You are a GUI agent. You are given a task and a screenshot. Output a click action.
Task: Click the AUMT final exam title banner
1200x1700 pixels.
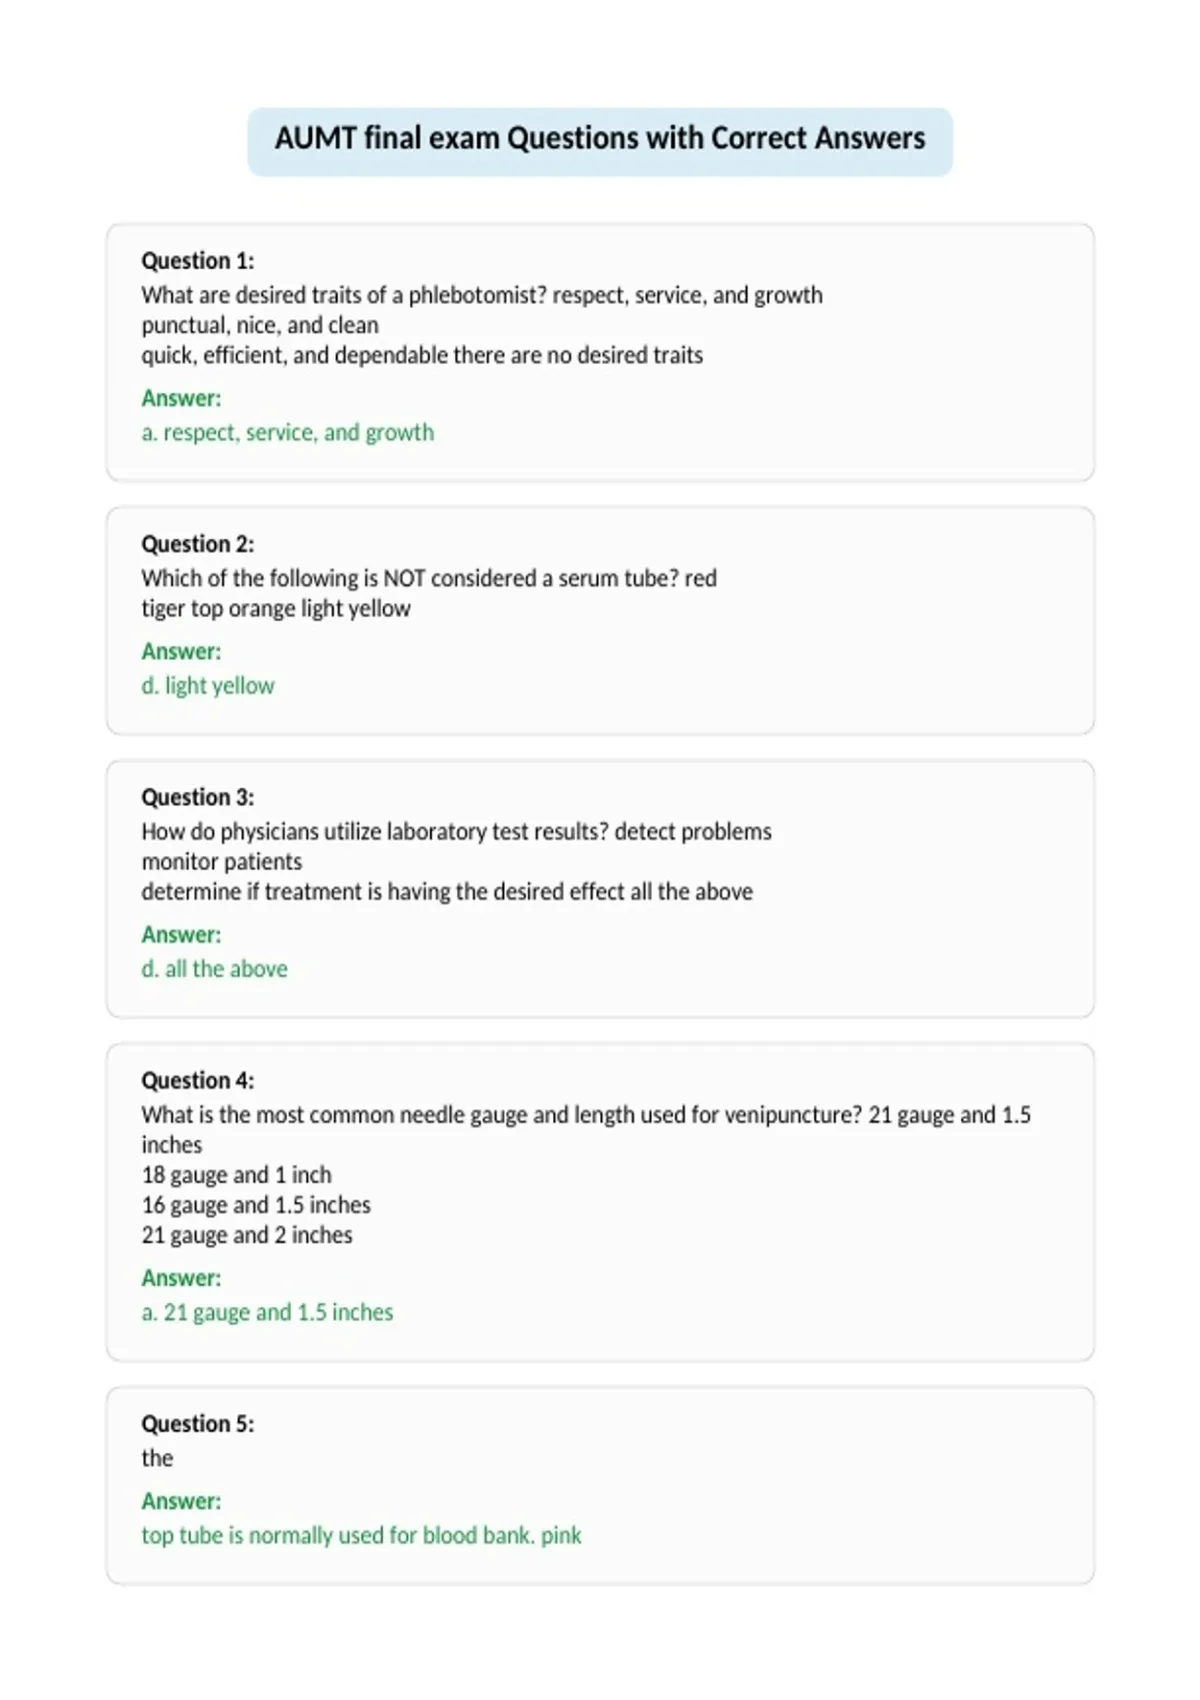(600, 141)
